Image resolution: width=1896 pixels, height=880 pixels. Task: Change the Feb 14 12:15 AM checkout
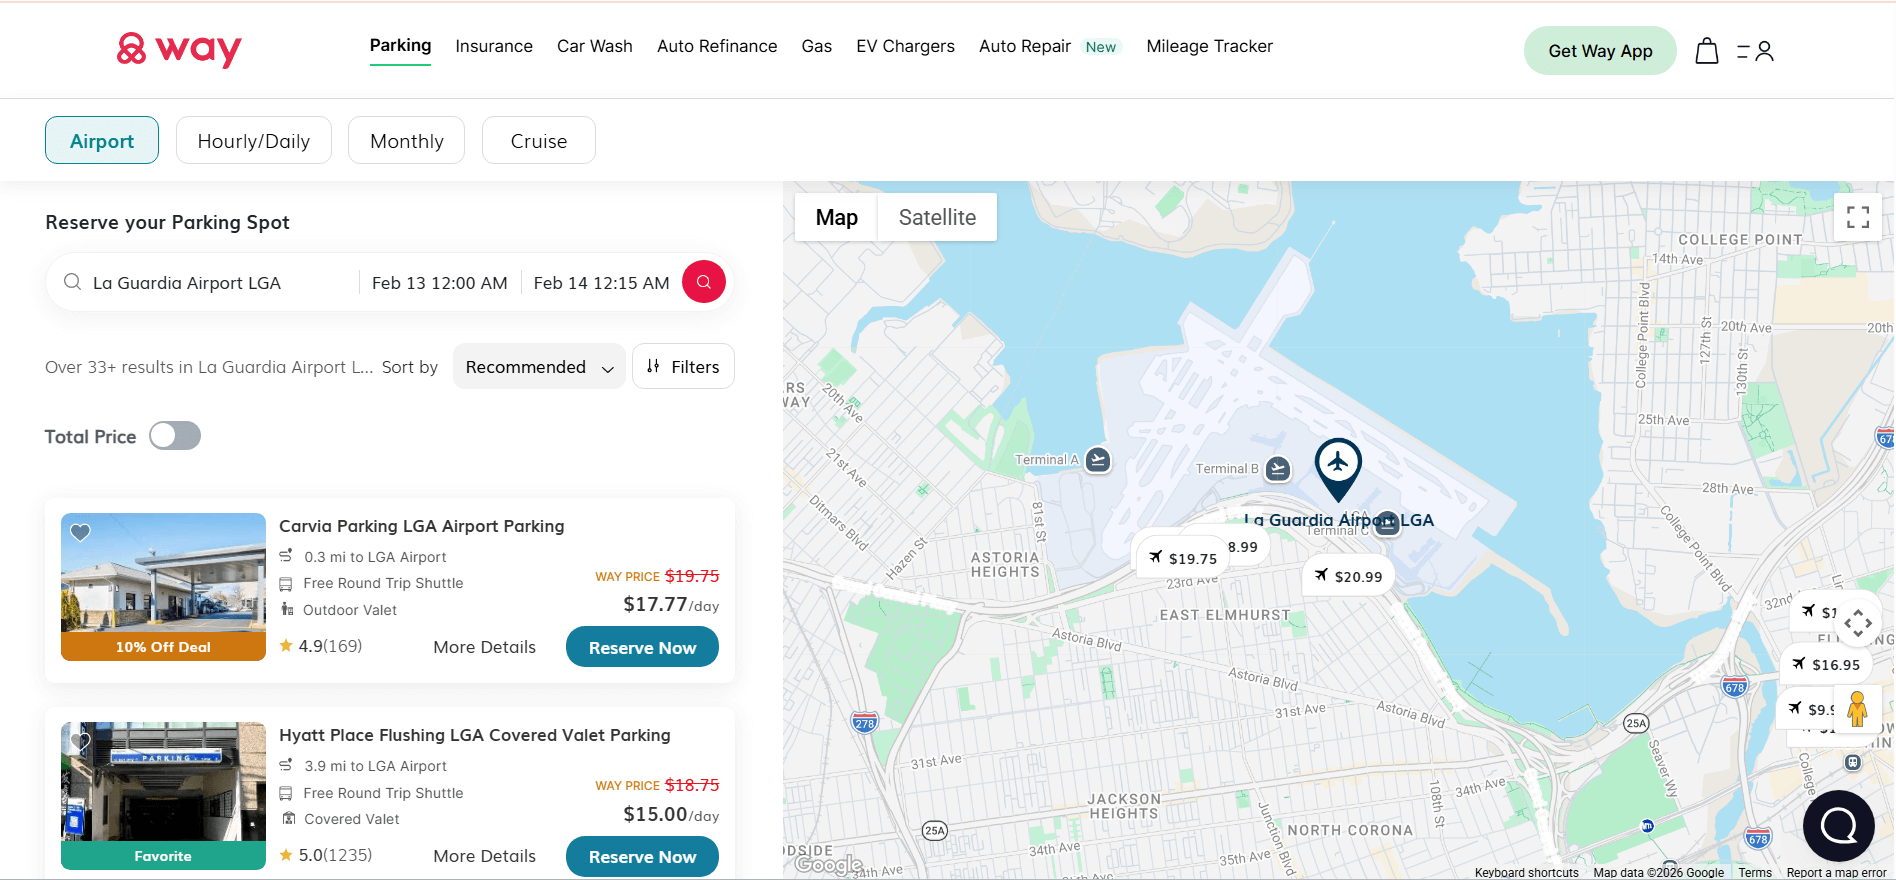[601, 283]
